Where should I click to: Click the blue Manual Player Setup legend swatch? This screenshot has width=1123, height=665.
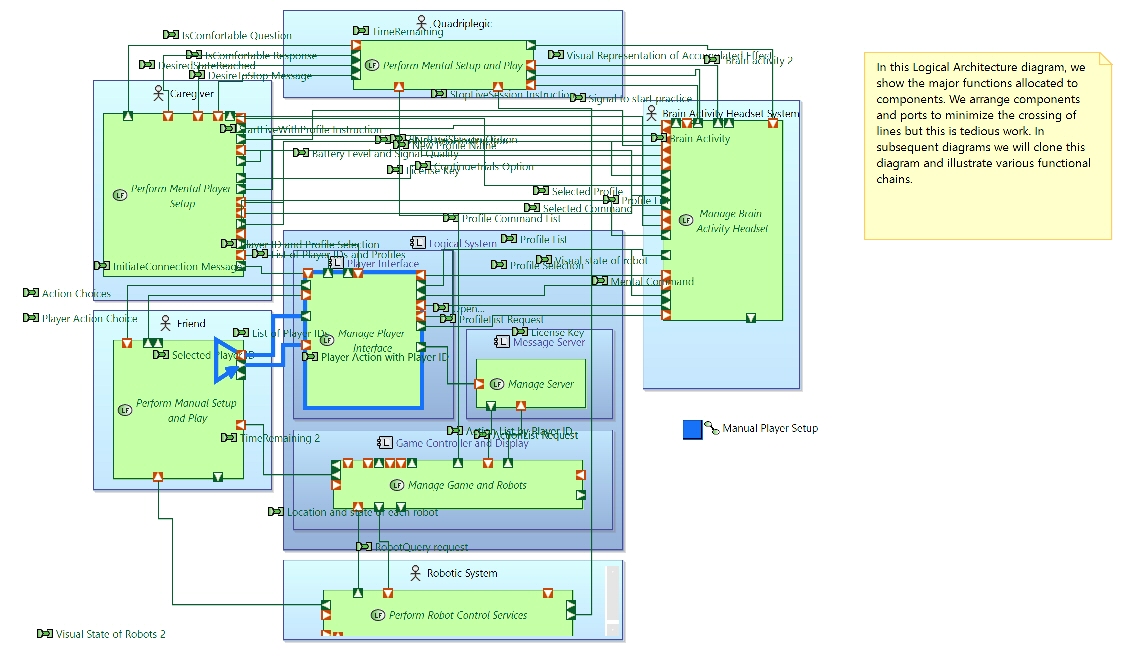click(693, 429)
